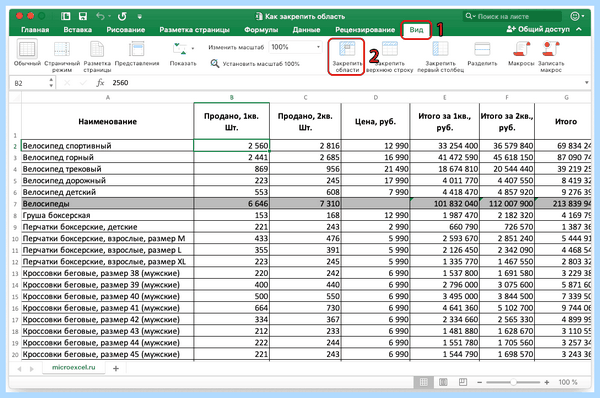The width and height of the screenshot is (600, 398).
Task: Select cell with value 101 832 040
Action: [445, 204]
